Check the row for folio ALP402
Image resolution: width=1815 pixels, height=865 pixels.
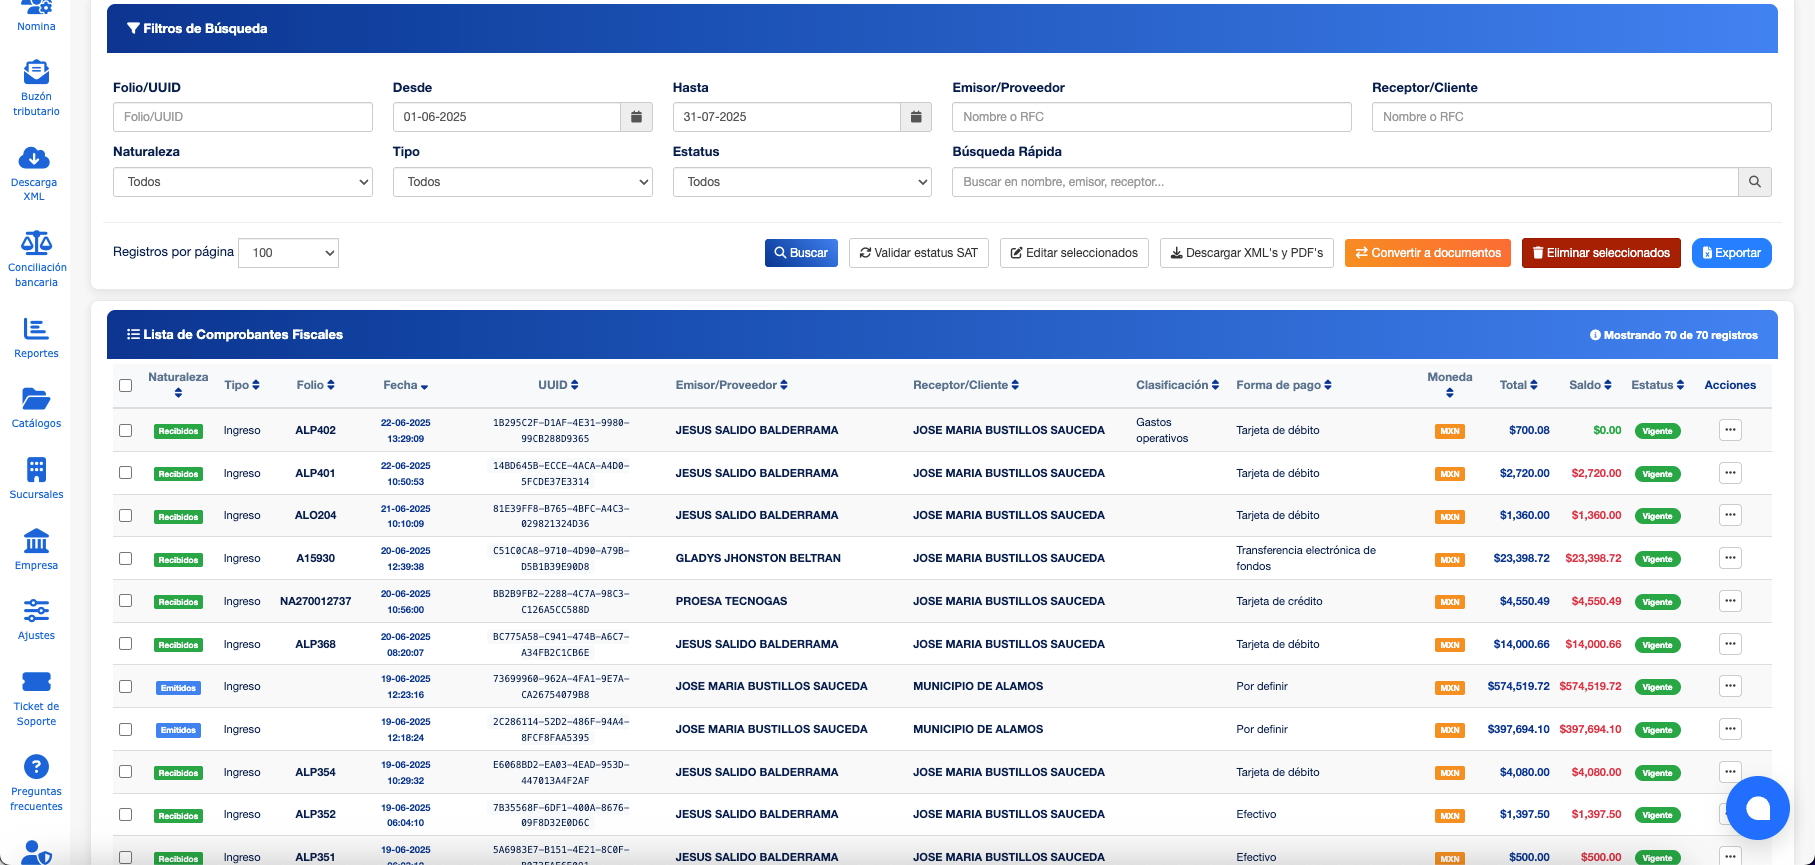point(126,430)
